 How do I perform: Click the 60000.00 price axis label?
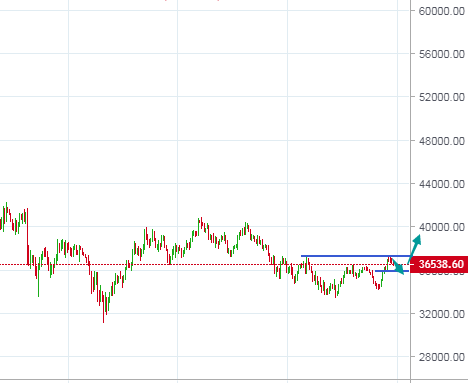(x=441, y=11)
